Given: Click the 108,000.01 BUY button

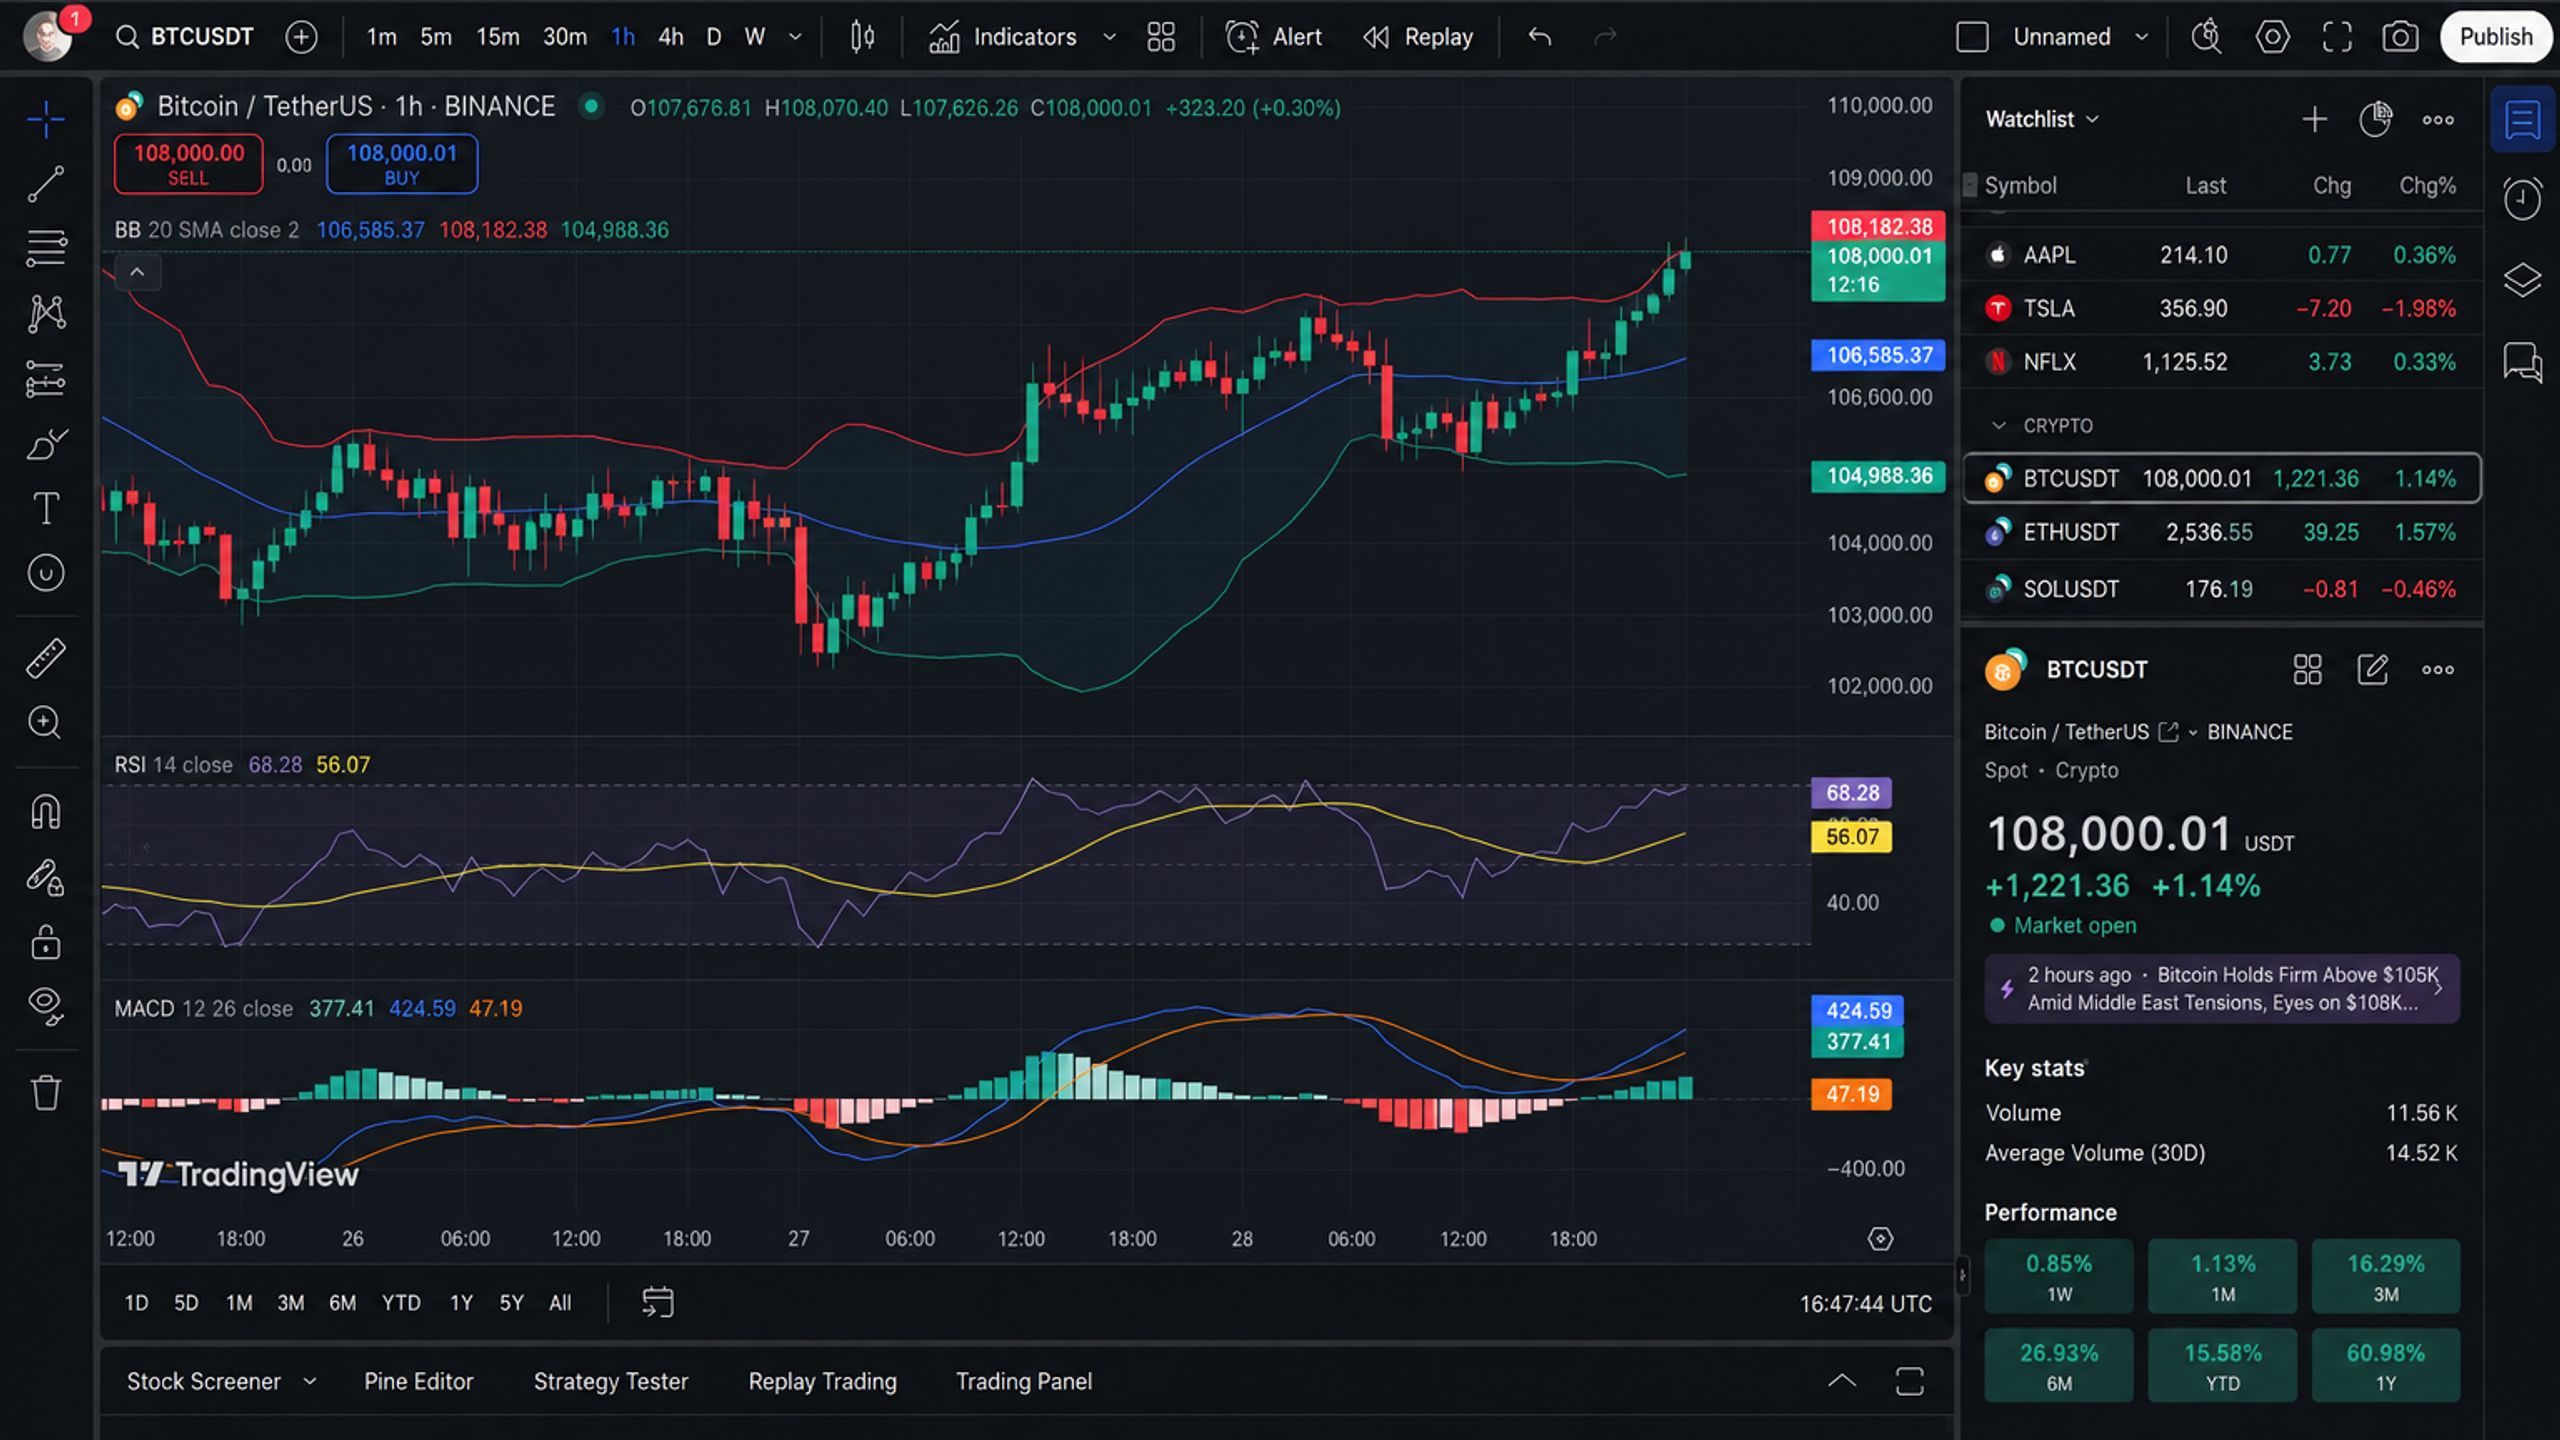Looking at the screenshot, I should coord(401,164).
